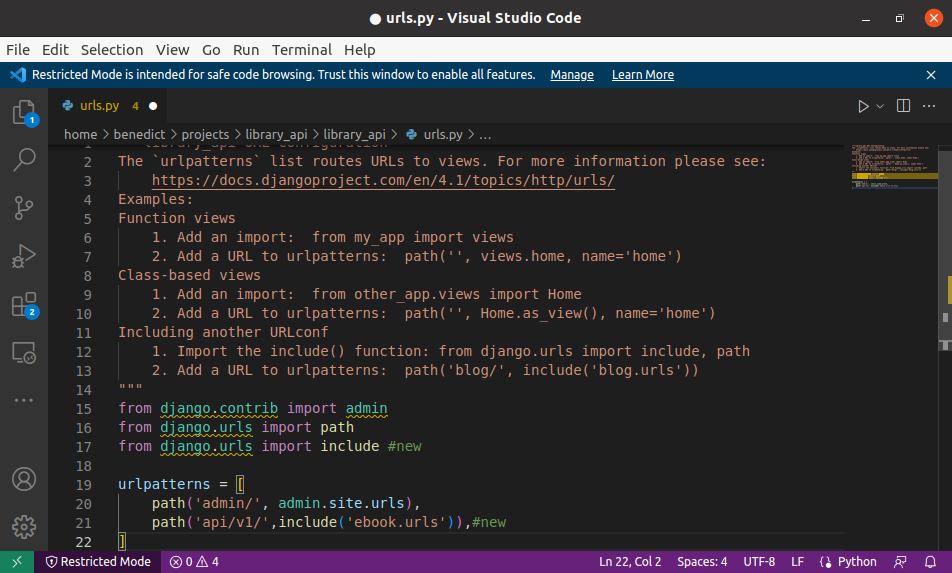Open Remote Explorer view icon

click(24, 353)
